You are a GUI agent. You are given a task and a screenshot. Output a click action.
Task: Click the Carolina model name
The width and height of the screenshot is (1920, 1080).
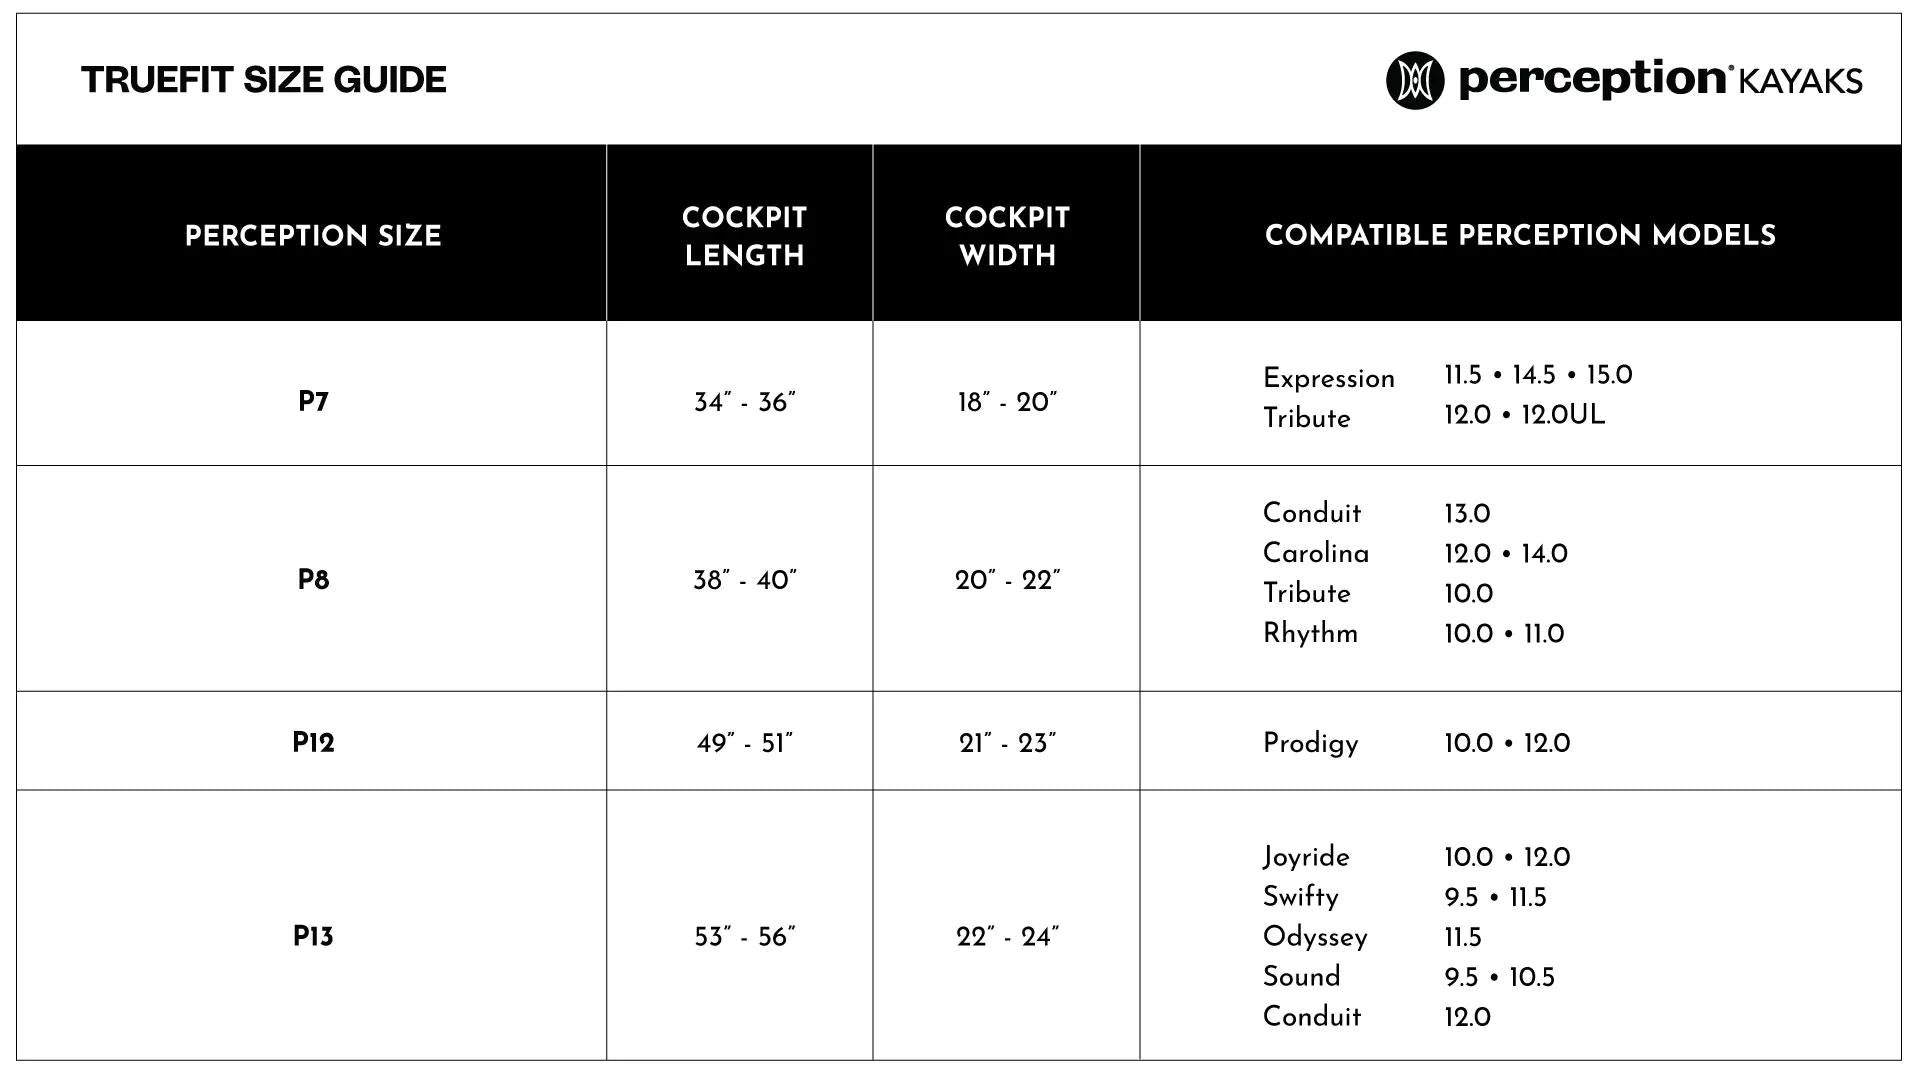click(x=1316, y=553)
